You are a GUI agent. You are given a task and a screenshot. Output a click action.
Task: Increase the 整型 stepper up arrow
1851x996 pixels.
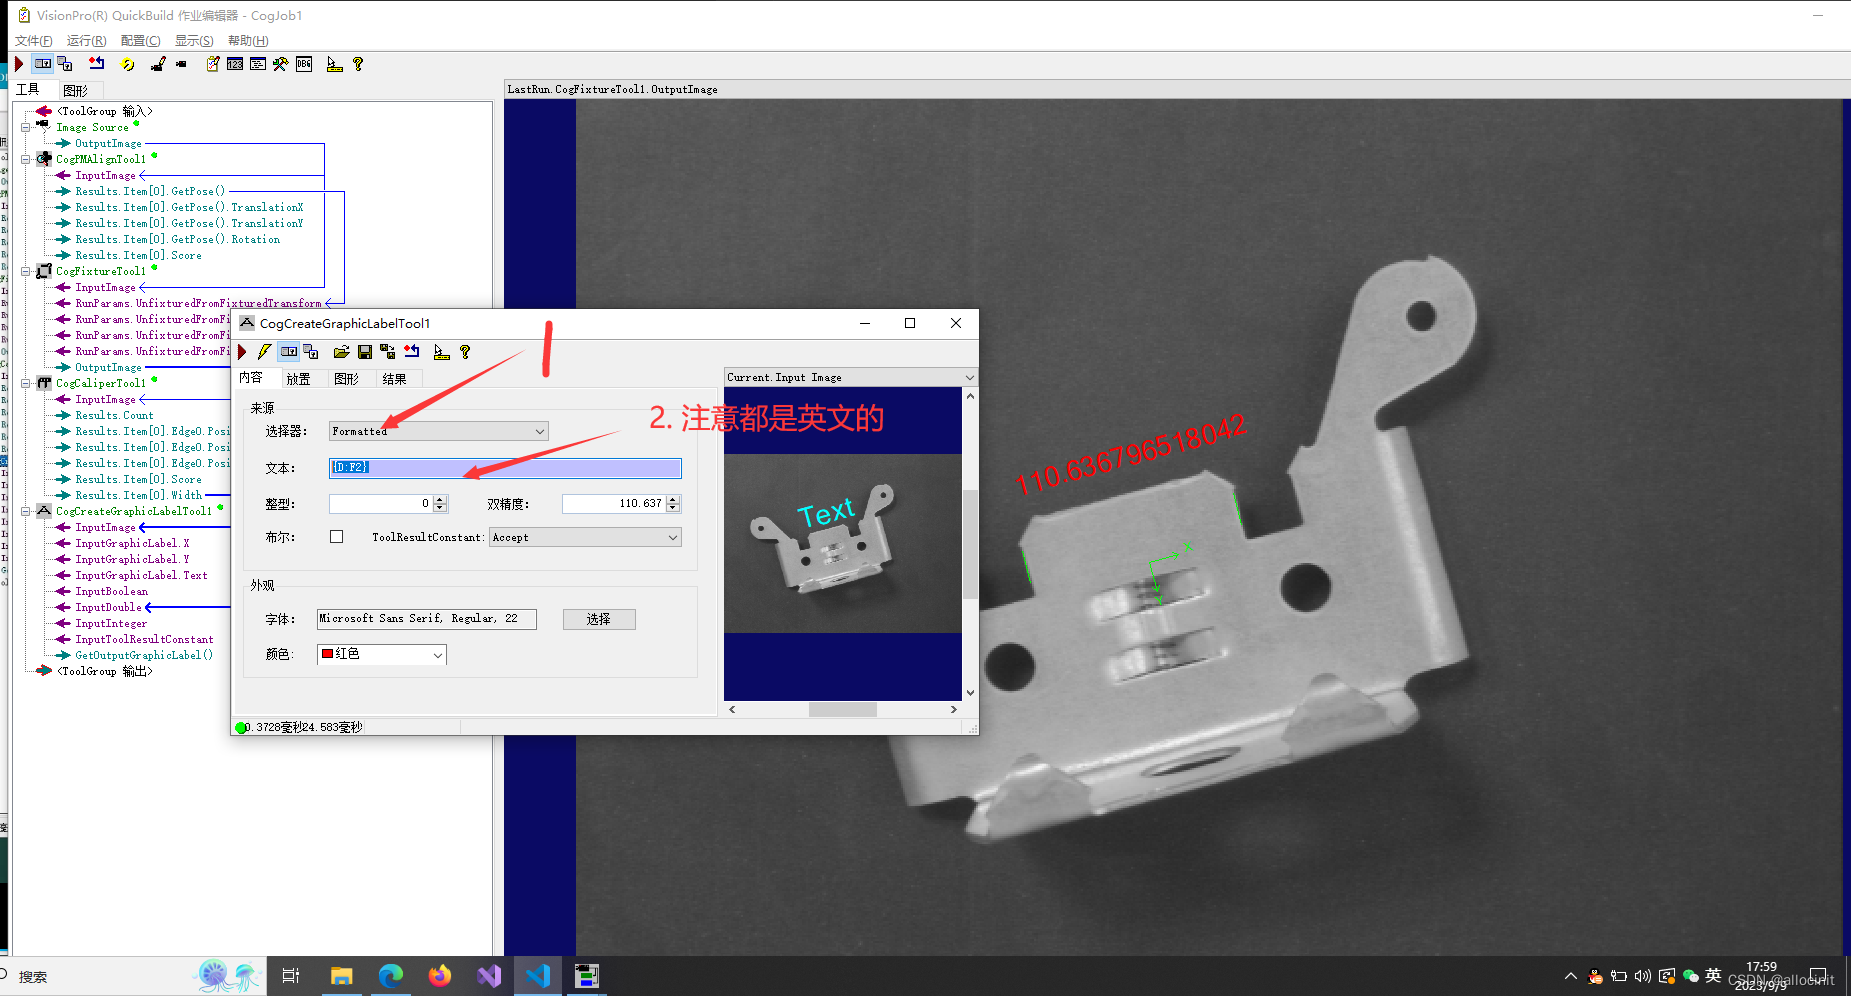pos(440,499)
